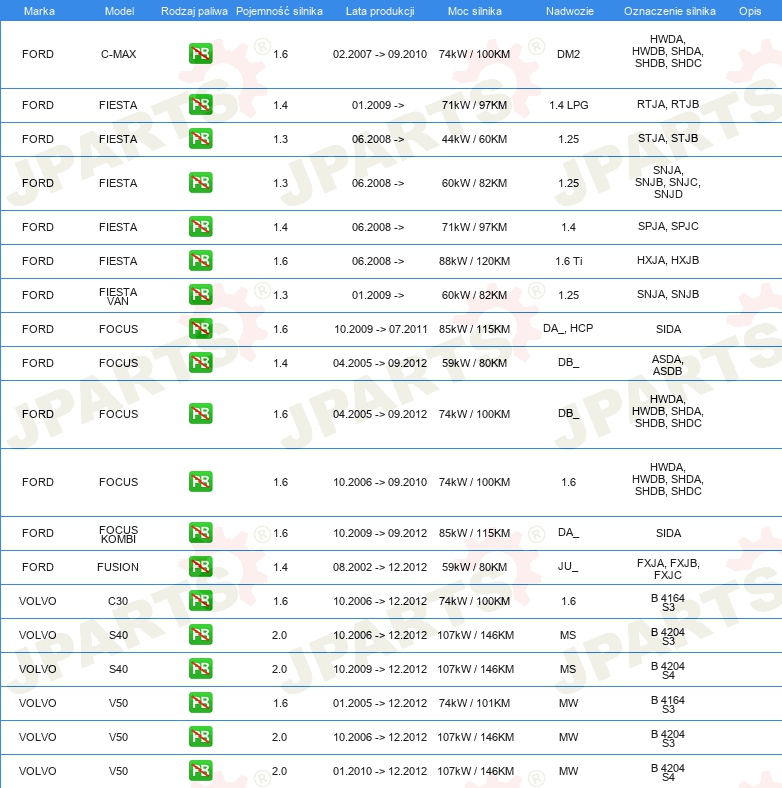Select the 71kW / 97KM cell in the RTJA row

tap(474, 105)
